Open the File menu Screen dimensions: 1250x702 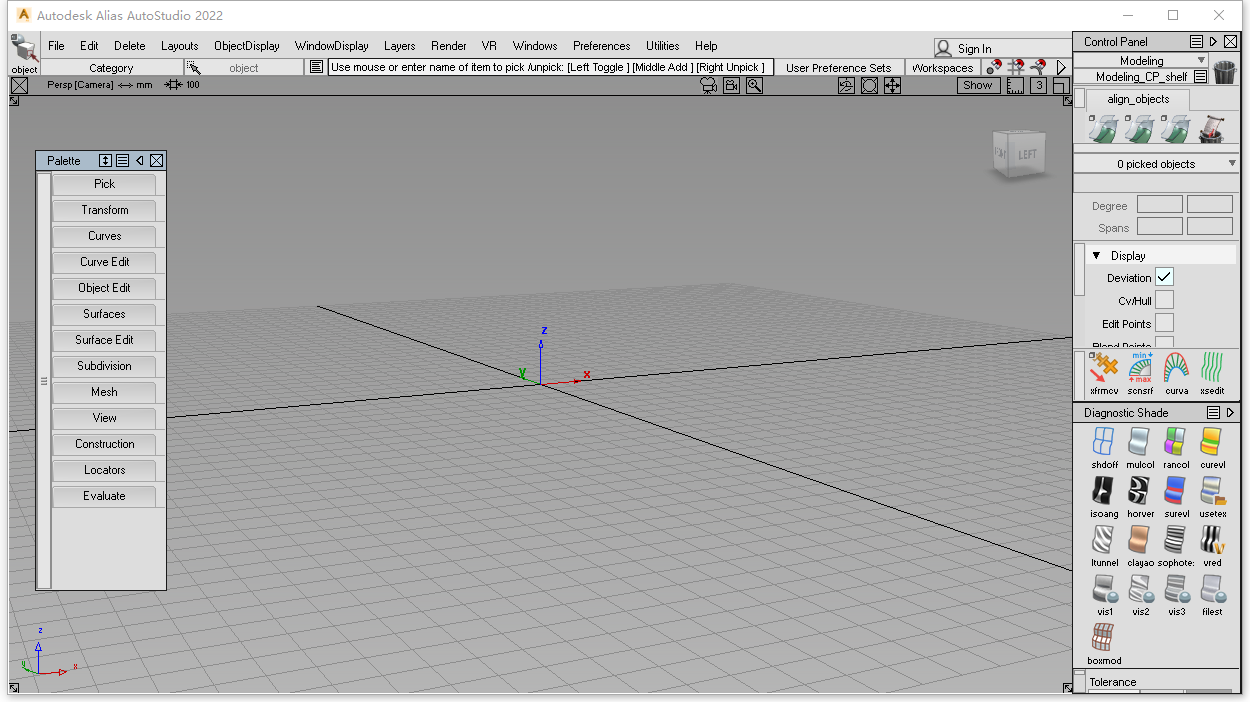point(56,46)
